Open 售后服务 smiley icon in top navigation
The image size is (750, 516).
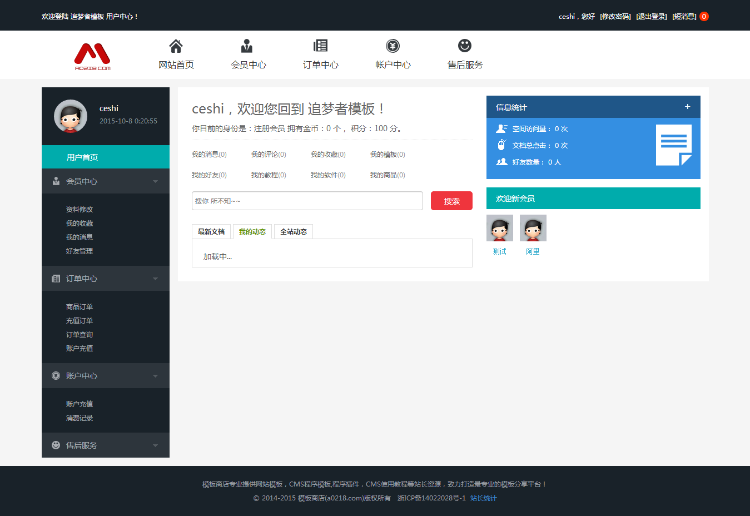point(464,45)
